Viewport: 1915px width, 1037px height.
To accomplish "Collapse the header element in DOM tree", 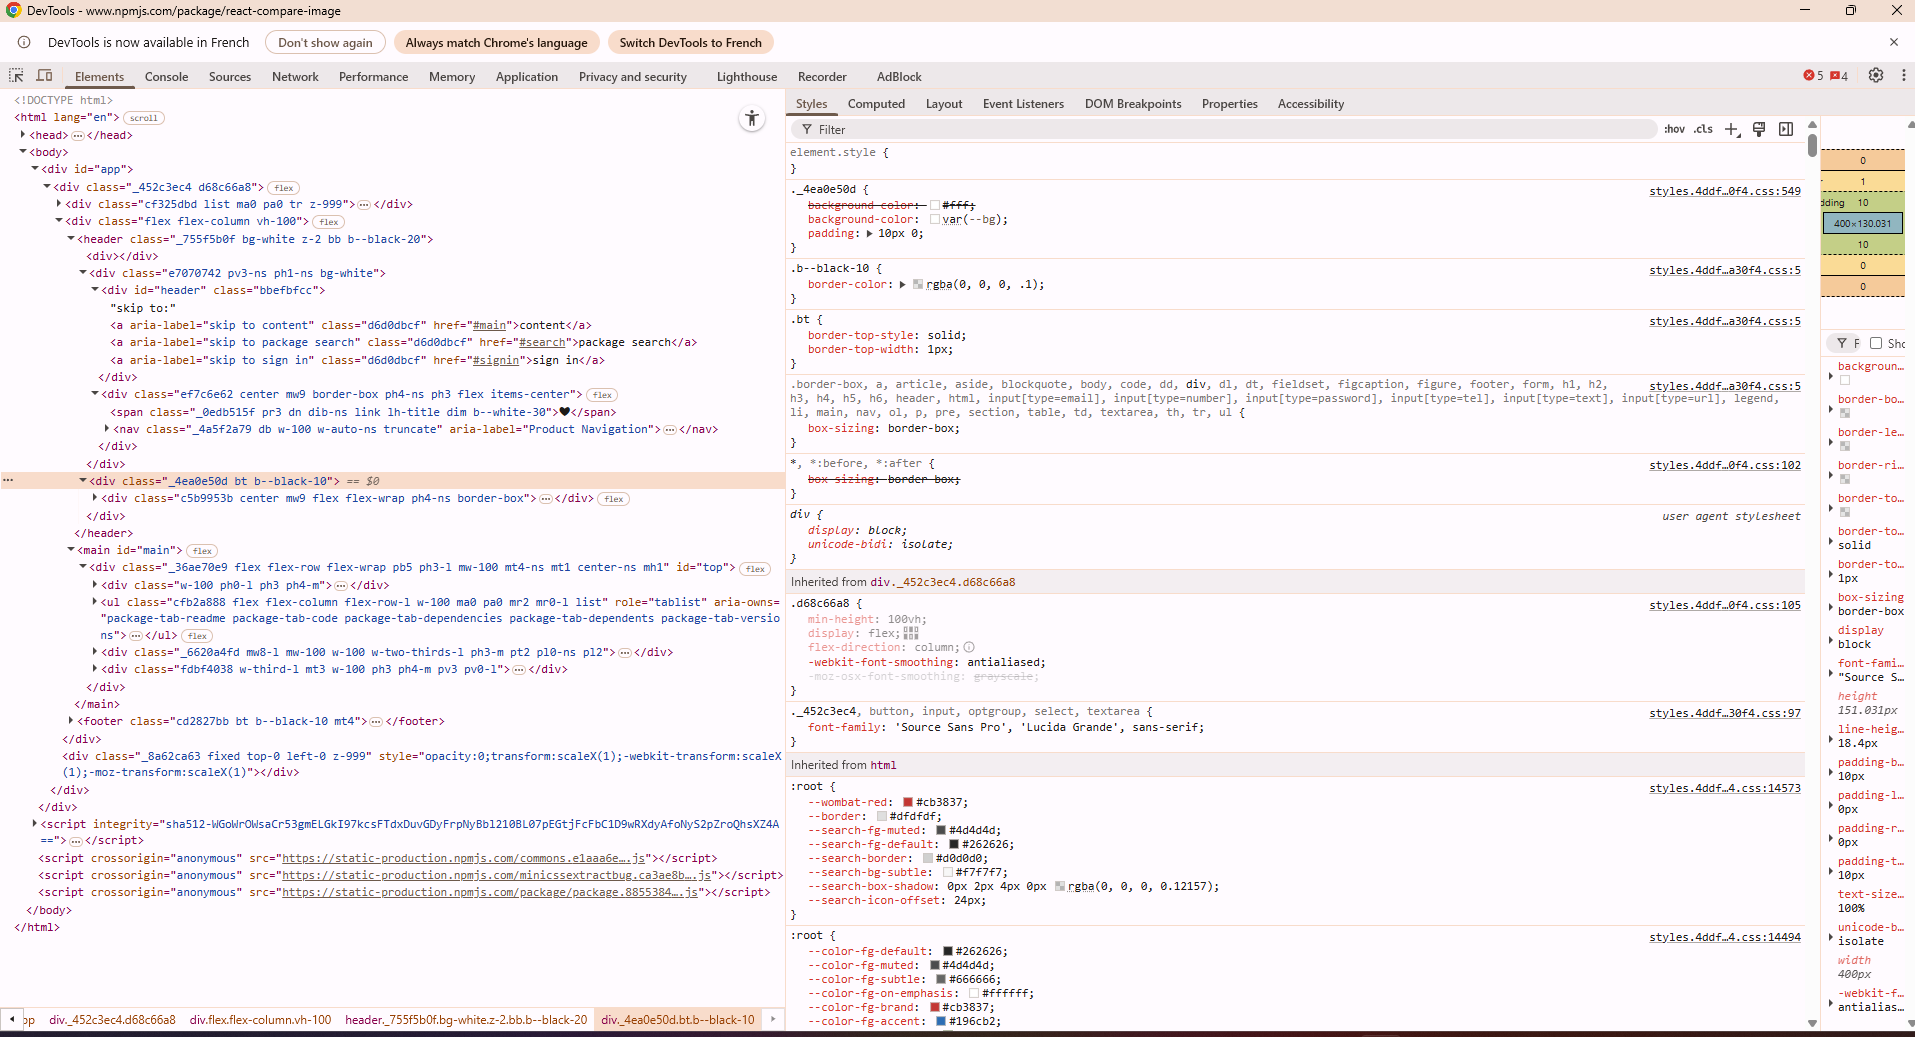I will (72, 239).
